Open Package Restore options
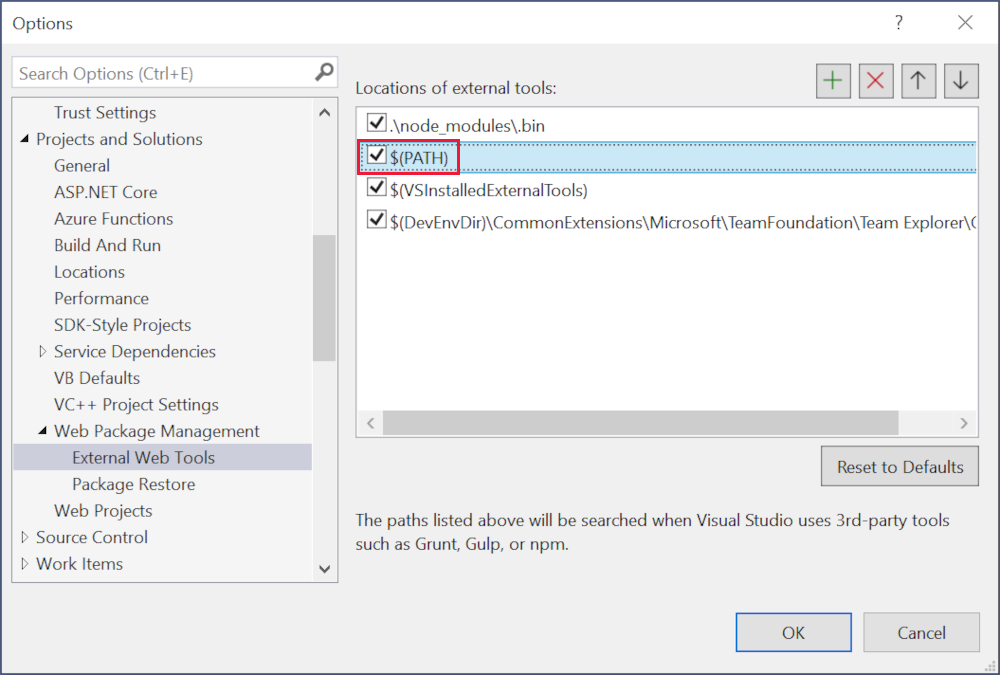1000x675 pixels. click(x=133, y=484)
